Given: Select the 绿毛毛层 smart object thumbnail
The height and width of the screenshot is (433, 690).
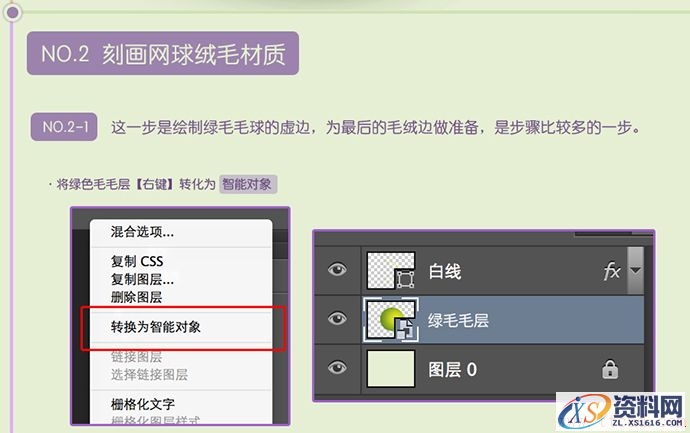Looking at the screenshot, I should 391,319.
